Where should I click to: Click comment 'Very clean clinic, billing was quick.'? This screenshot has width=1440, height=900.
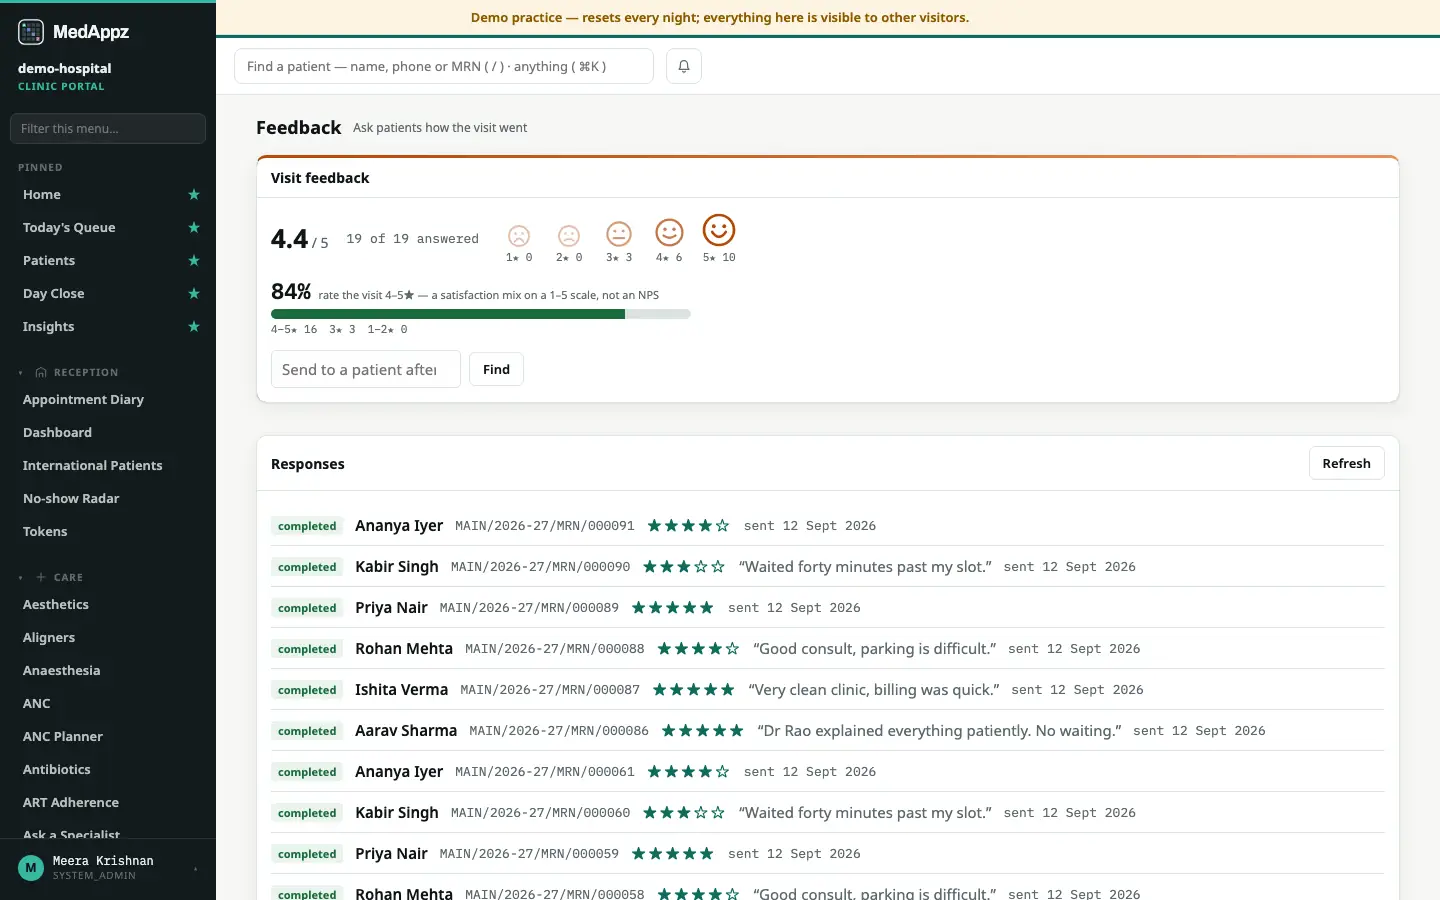(x=874, y=690)
